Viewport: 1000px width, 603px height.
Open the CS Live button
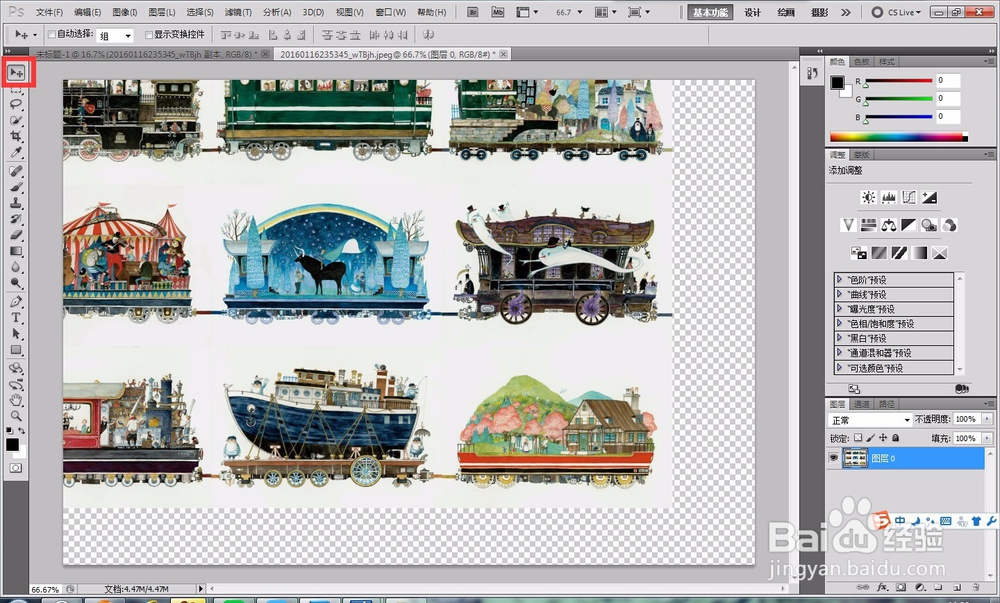pyautogui.click(x=896, y=12)
